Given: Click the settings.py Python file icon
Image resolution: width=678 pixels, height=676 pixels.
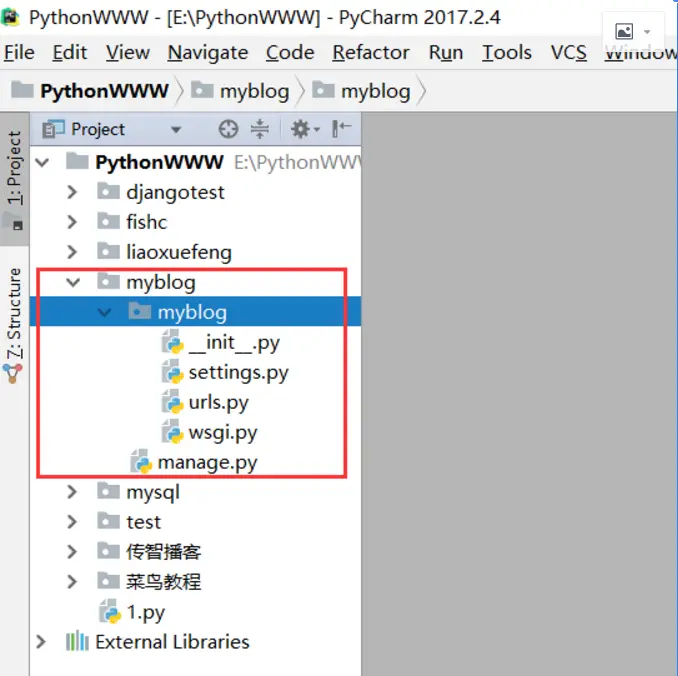Looking at the screenshot, I should 173,372.
